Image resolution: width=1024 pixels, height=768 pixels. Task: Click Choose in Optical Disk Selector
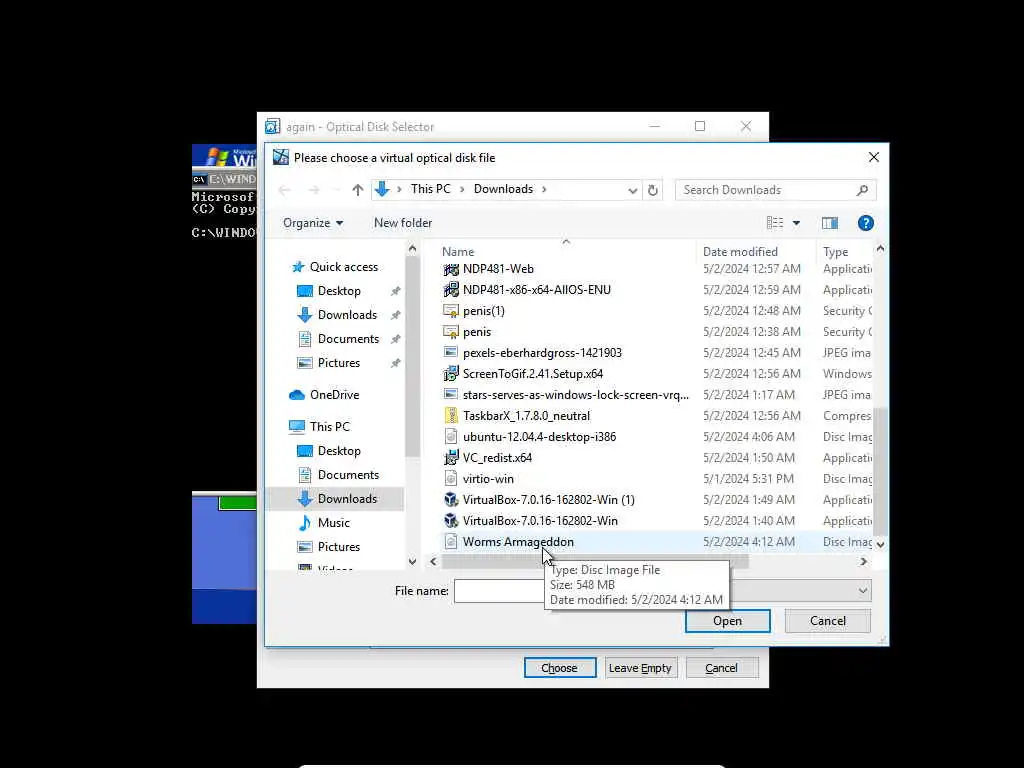560,668
